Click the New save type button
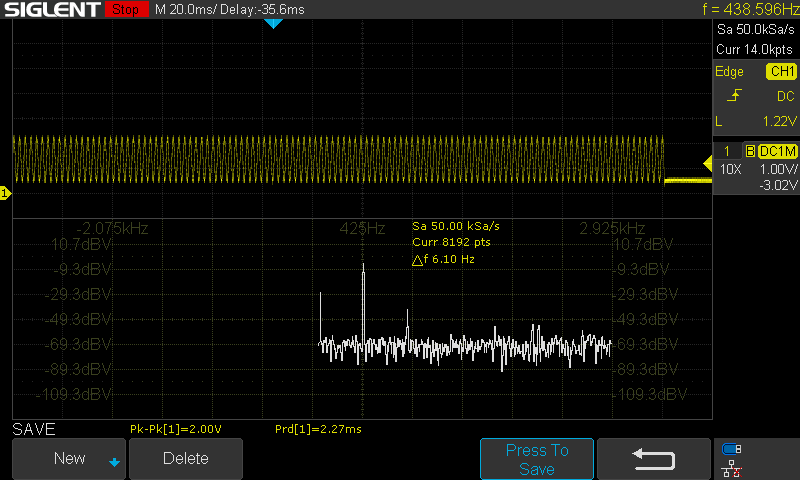The image size is (800, 480). [69, 459]
